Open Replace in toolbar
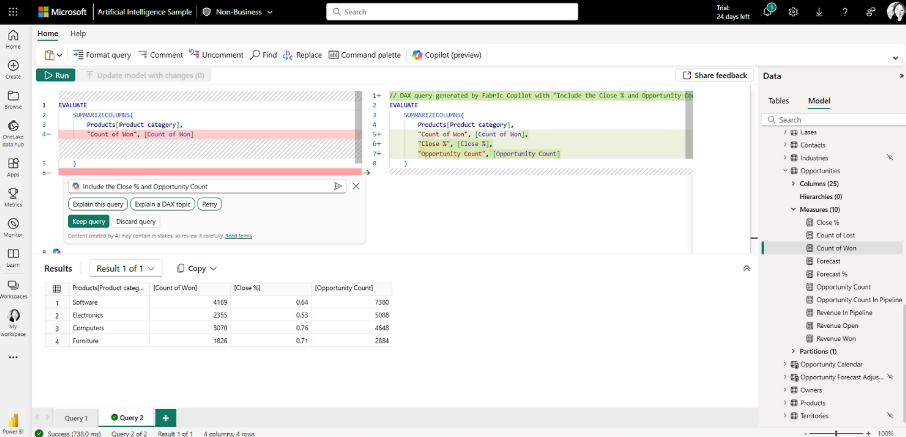The width and height of the screenshot is (906, 437). pyautogui.click(x=302, y=55)
